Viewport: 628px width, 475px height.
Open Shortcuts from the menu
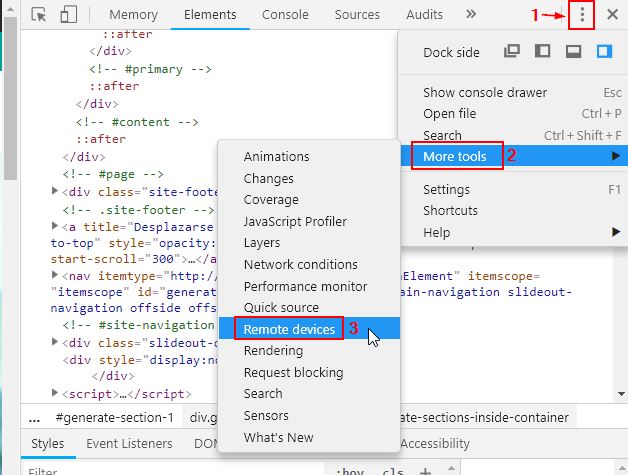(514, 211)
